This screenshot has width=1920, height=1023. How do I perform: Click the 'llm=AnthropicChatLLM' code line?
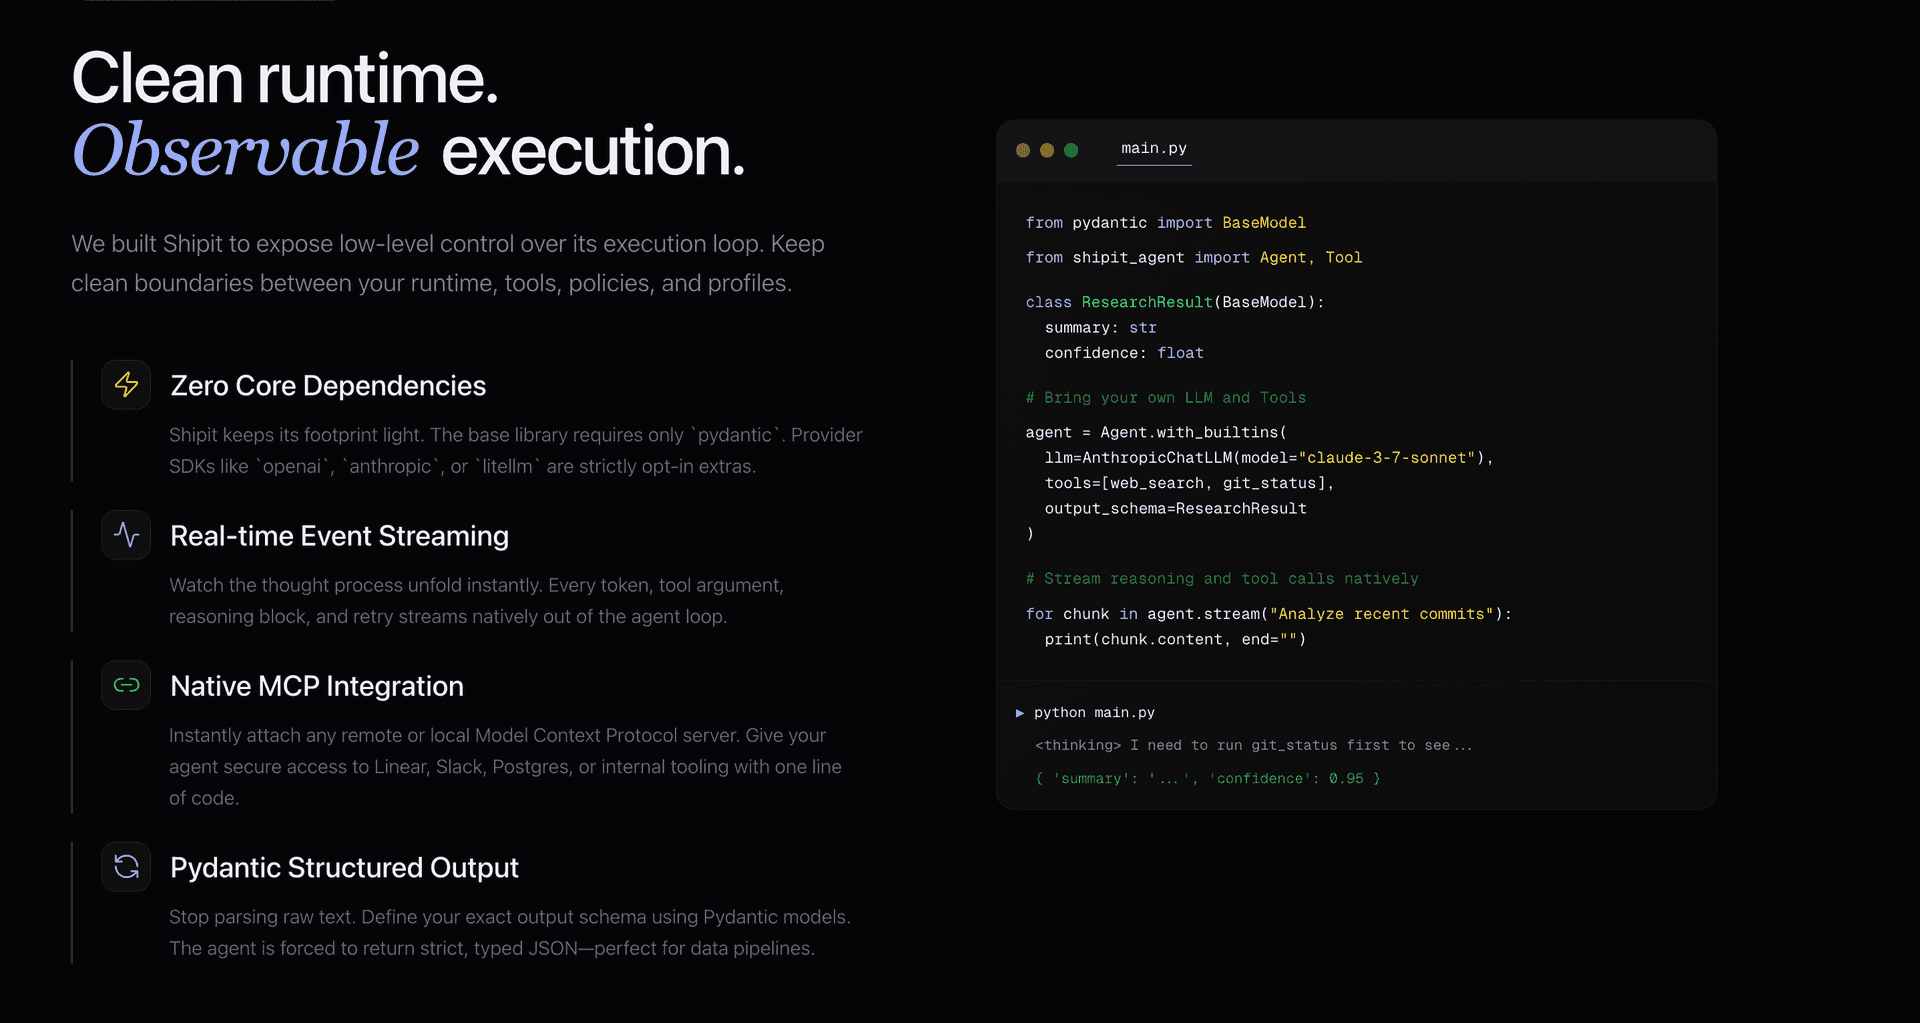click(x=1269, y=458)
